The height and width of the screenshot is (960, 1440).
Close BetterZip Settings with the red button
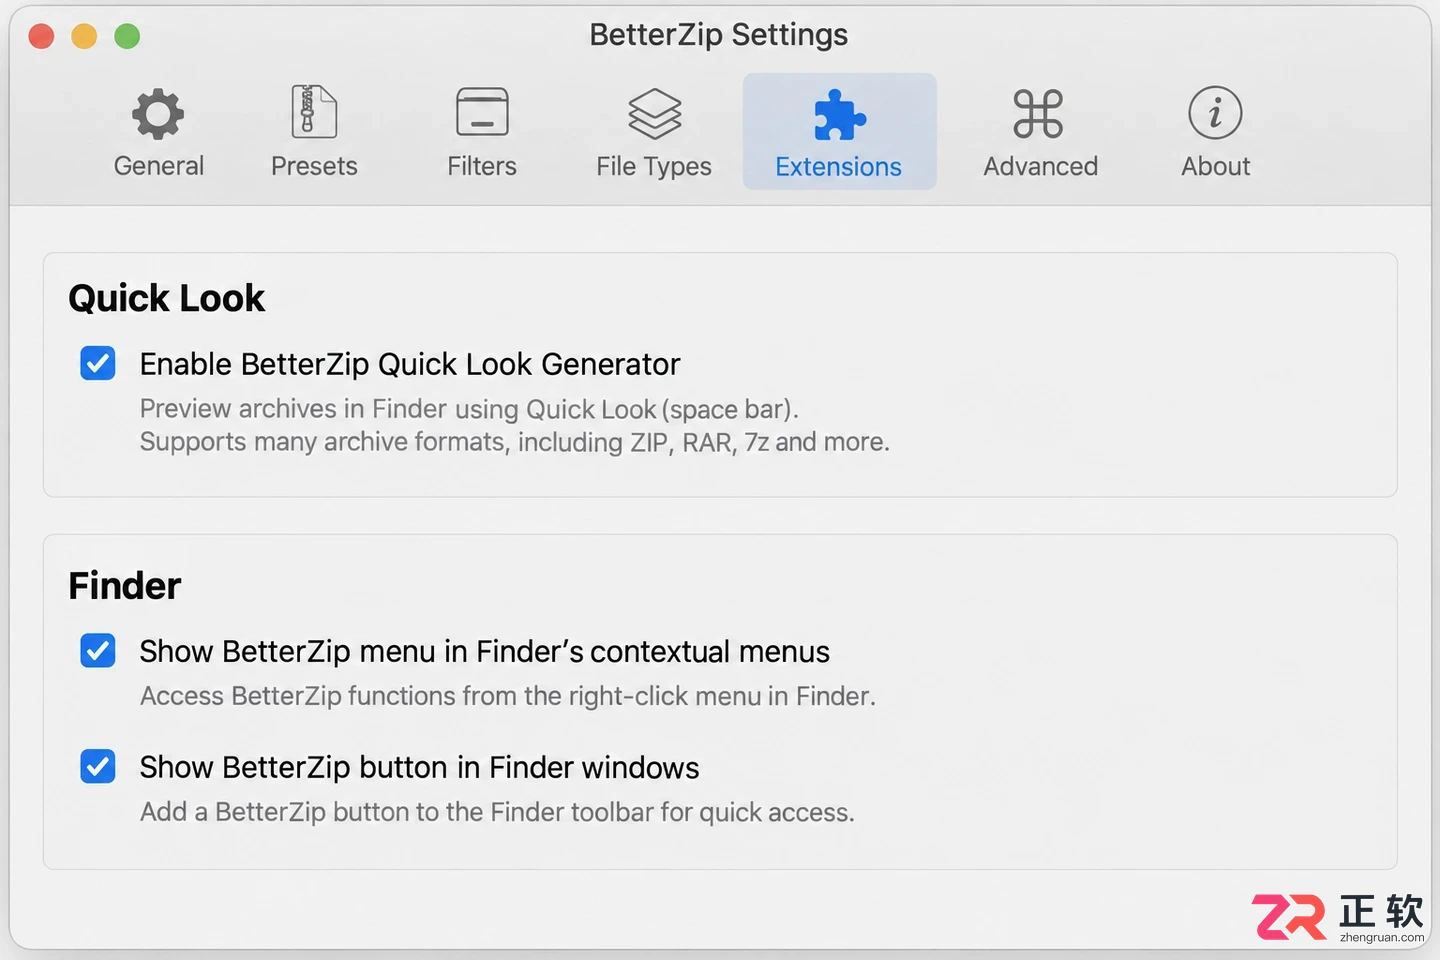(x=41, y=36)
